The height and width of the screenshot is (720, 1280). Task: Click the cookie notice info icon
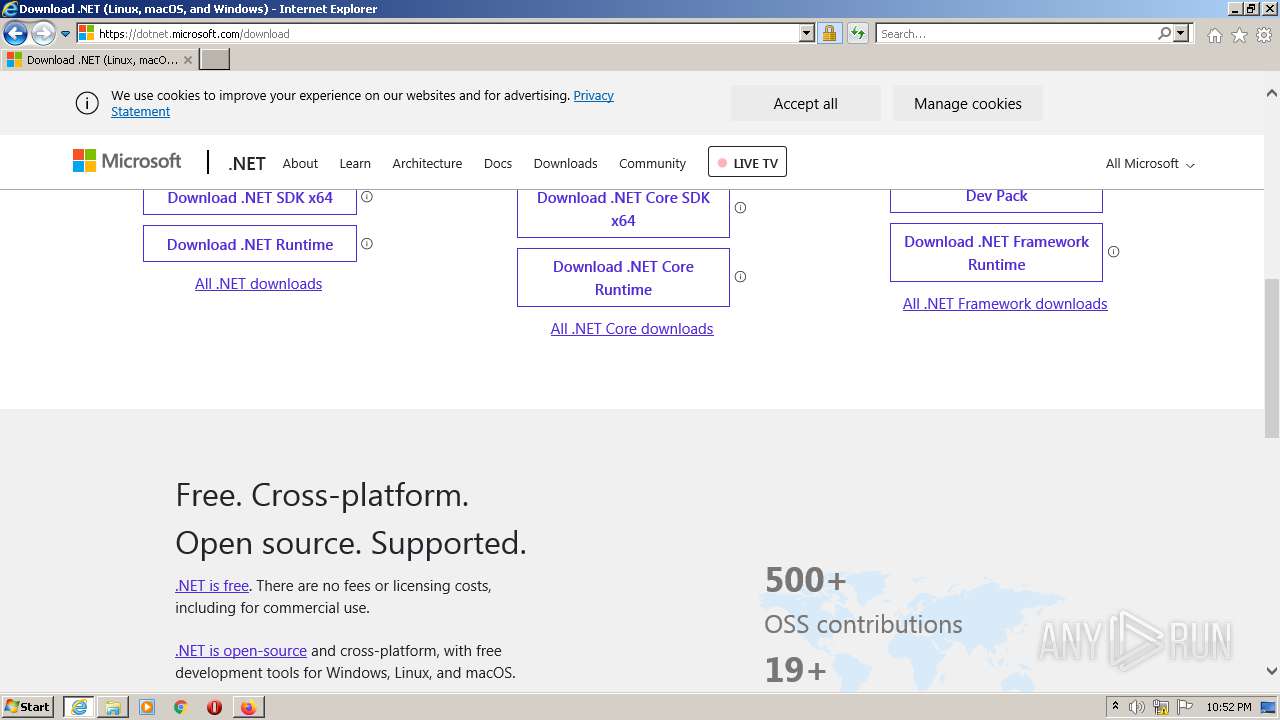(87, 103)
